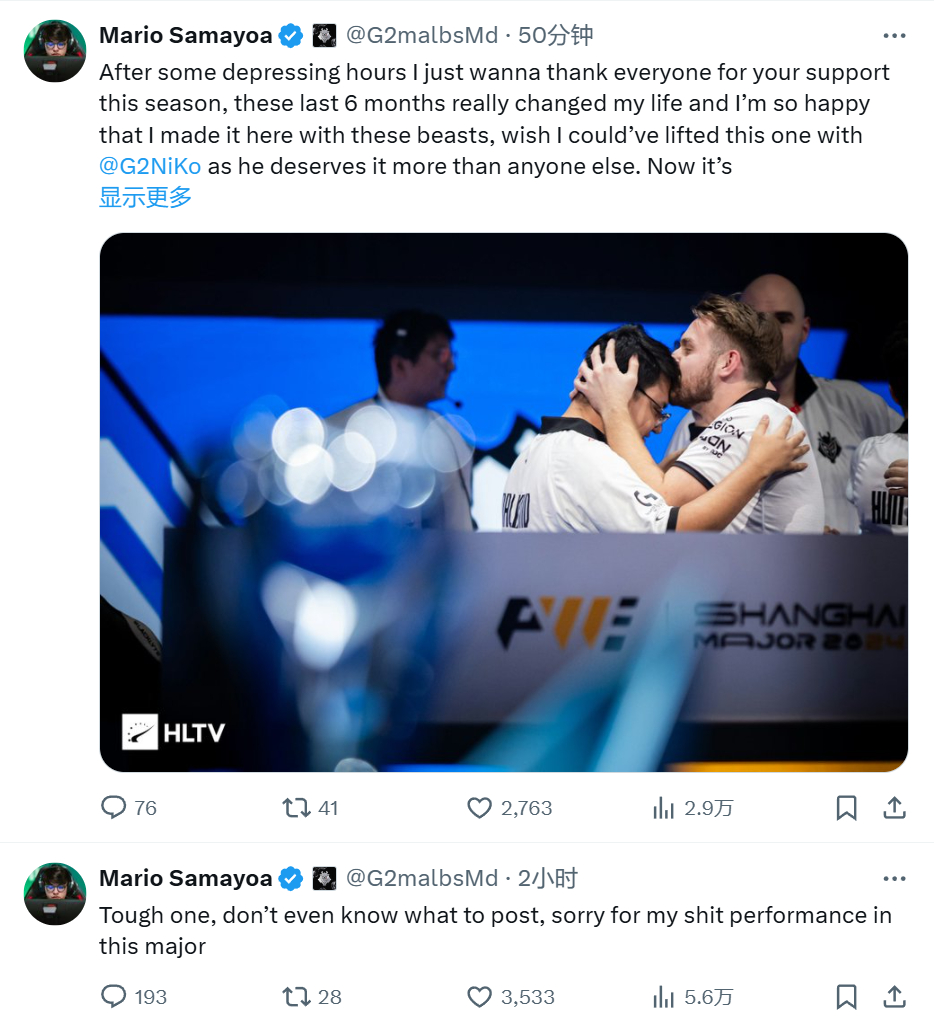
Task: Open the @G2NiKo mention link
Action: (x=150, y=166)
